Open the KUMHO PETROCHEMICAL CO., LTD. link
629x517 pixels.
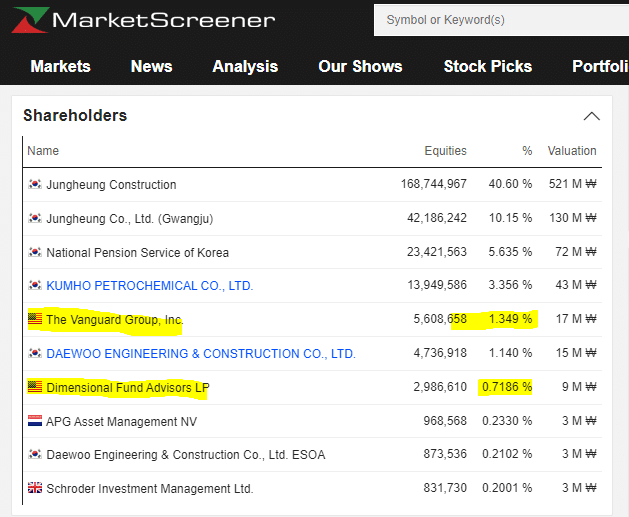pos(150,286)
